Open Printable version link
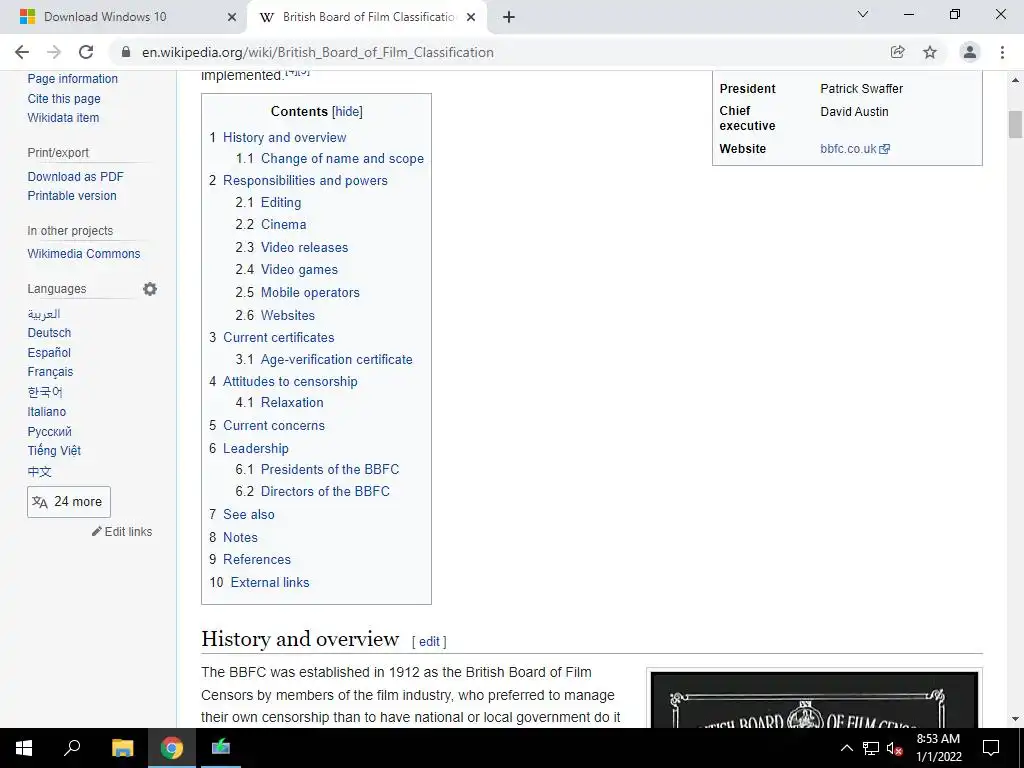 coord(72,196)
